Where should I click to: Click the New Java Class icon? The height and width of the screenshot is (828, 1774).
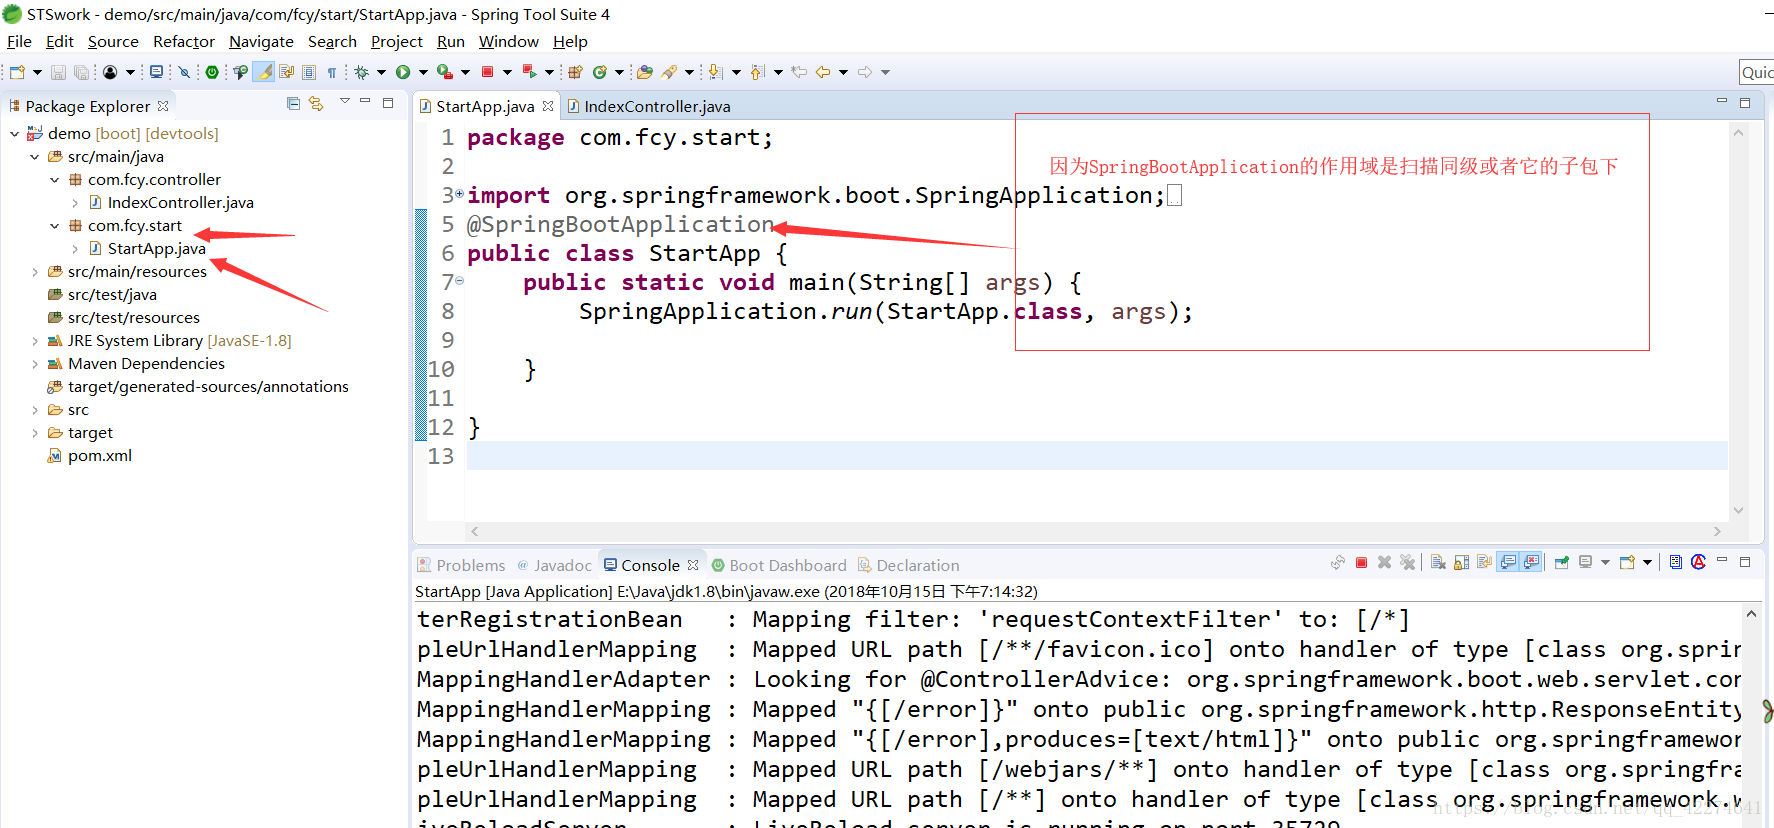(x=600, y=72)
